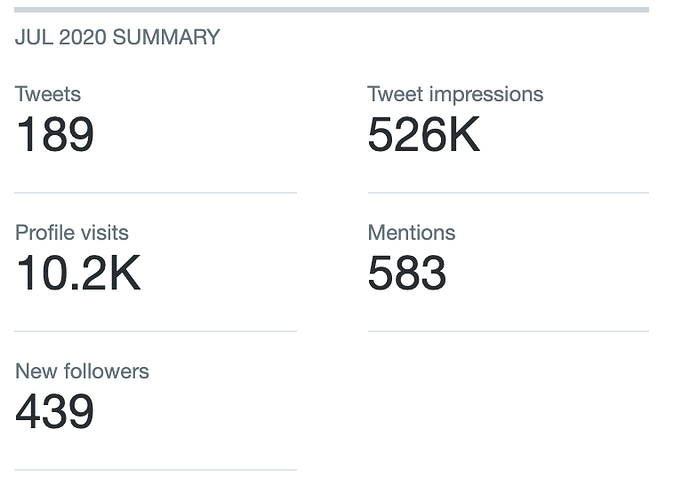This screenshot has height=485, width=690.
Task: Open the 583 mentions count
Action: [x=407, y=273]
